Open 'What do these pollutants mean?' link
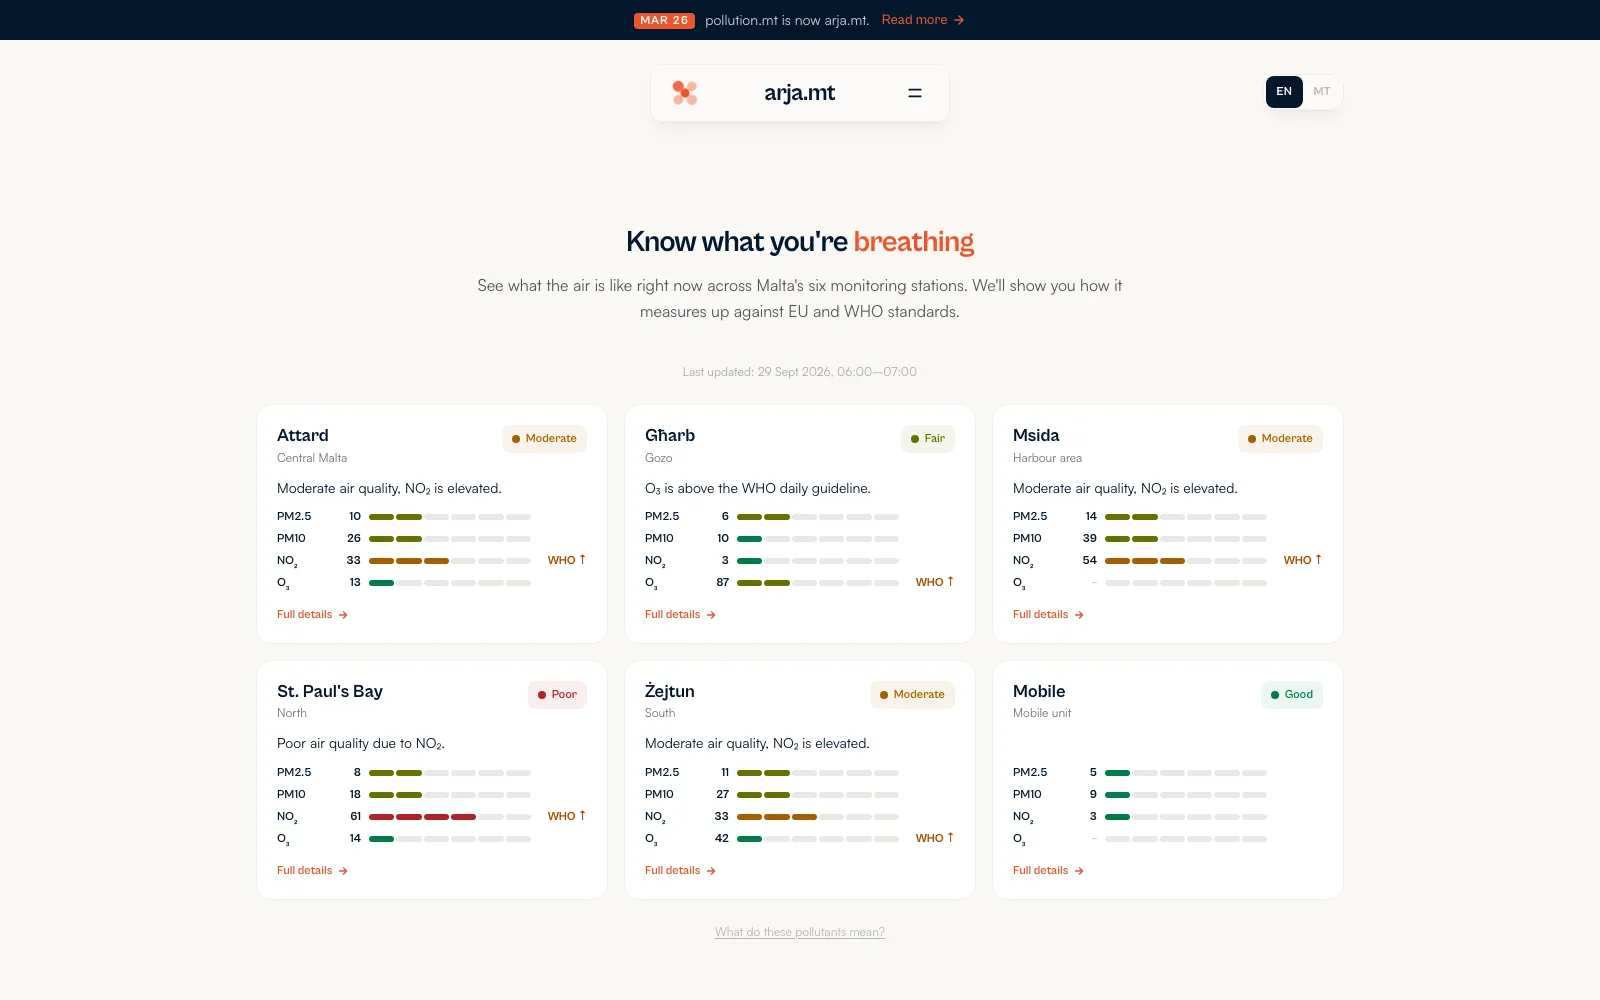 click(x=800, y=932)
